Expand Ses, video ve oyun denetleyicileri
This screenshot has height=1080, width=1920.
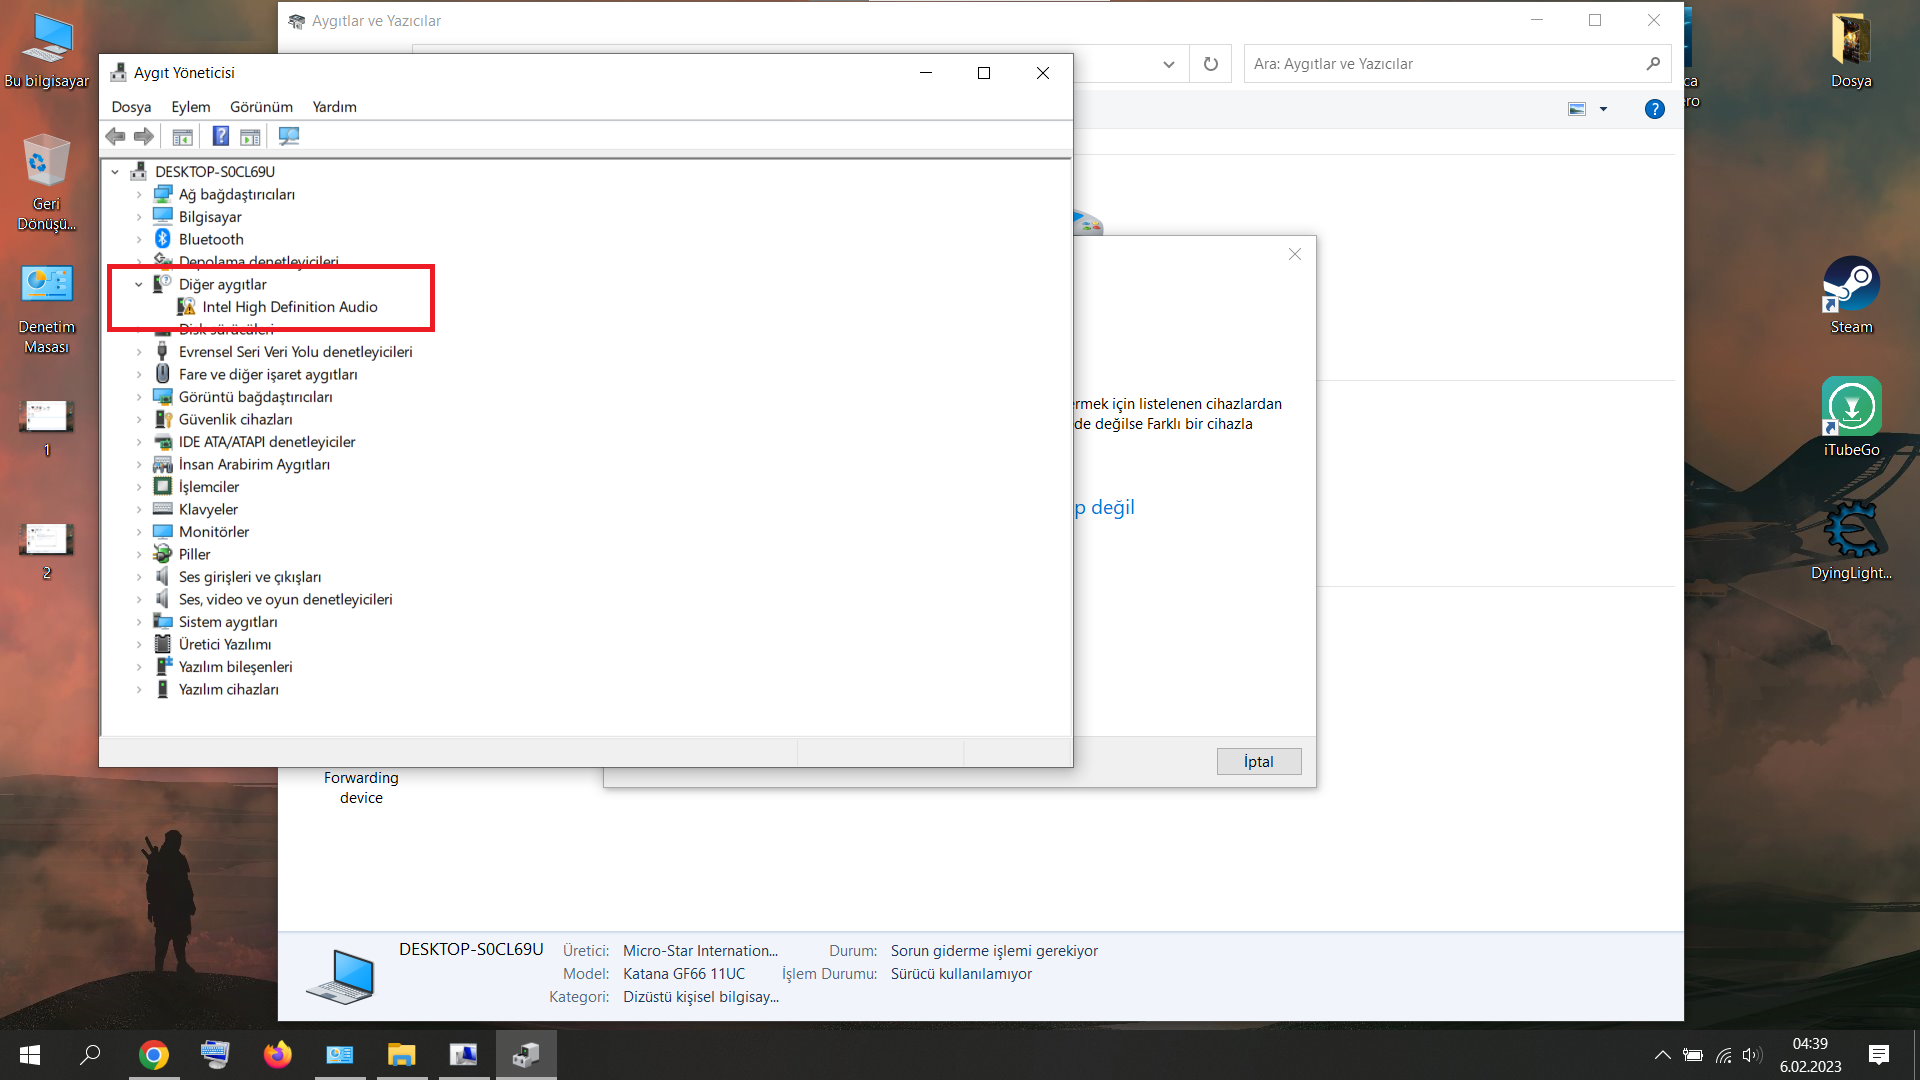point(139,599)
